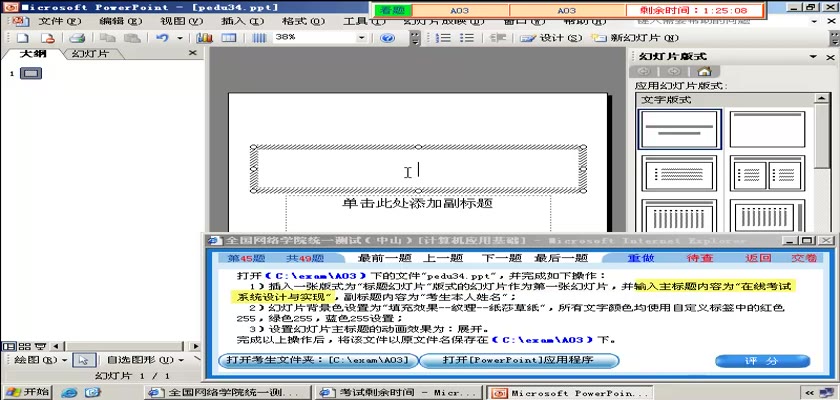
Task: Click the task pane Home icon
Action: (704, 71)
